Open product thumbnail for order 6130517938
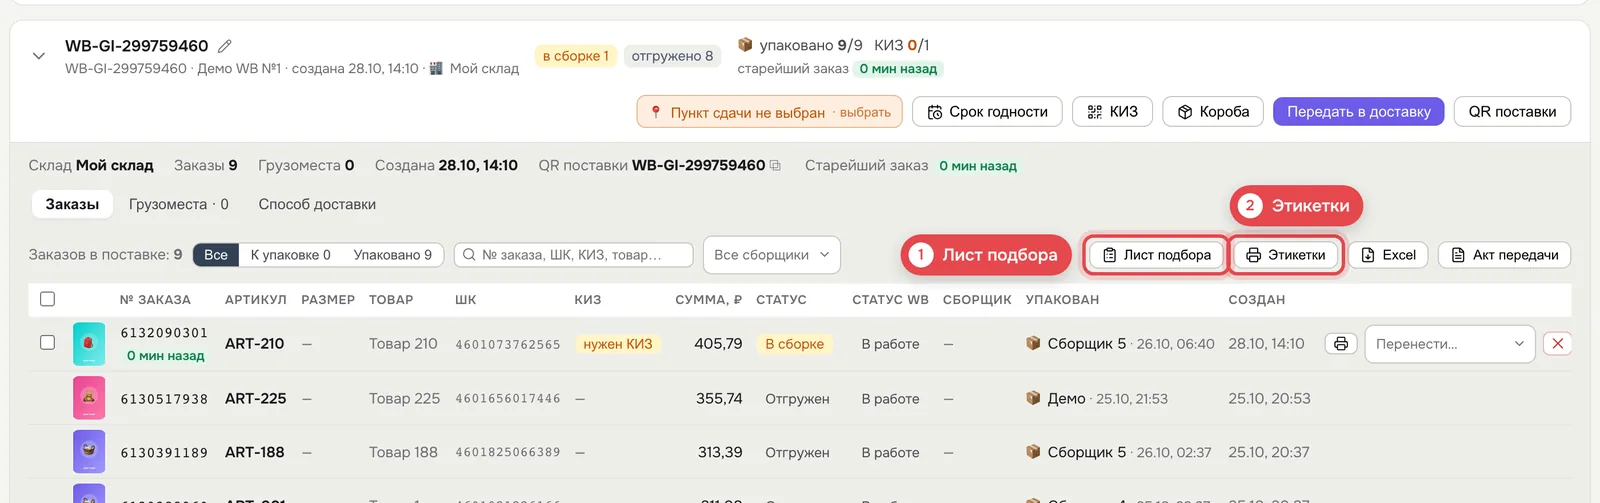The width and height of the screenshot is (1600, 503). (89, 398)
